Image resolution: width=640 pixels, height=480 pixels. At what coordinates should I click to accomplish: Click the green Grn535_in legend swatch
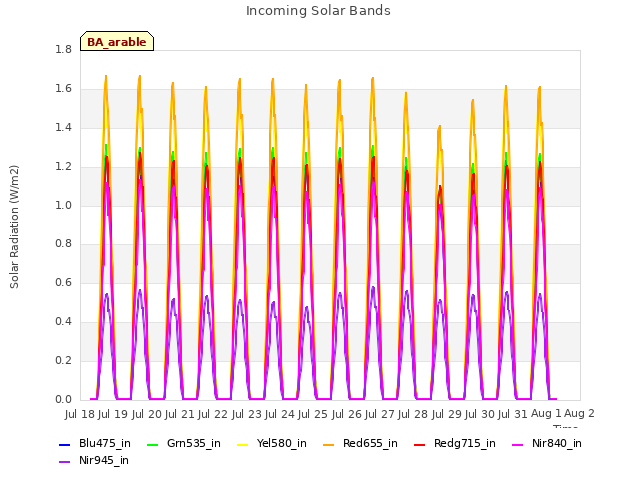(152, 444)
